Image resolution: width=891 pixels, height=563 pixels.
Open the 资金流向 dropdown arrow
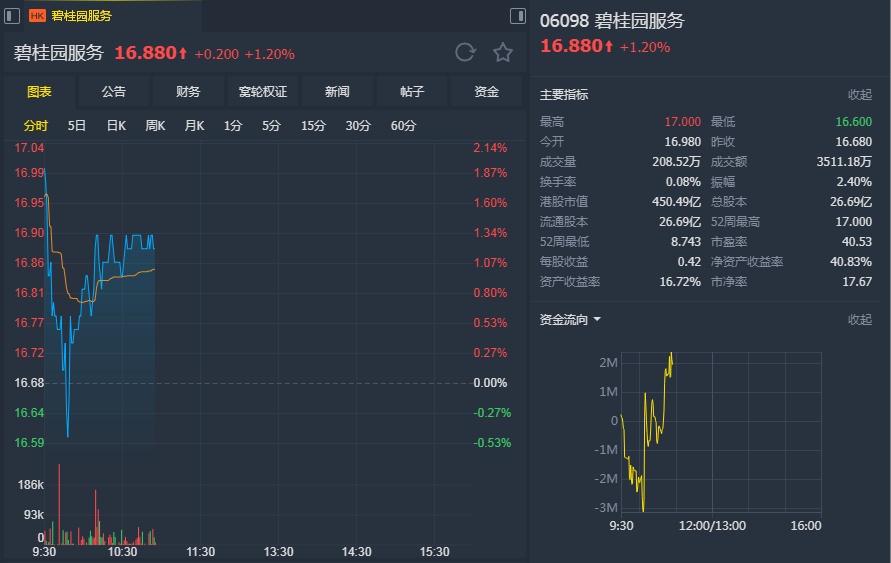pyautogui.click(x=597, y=320)
